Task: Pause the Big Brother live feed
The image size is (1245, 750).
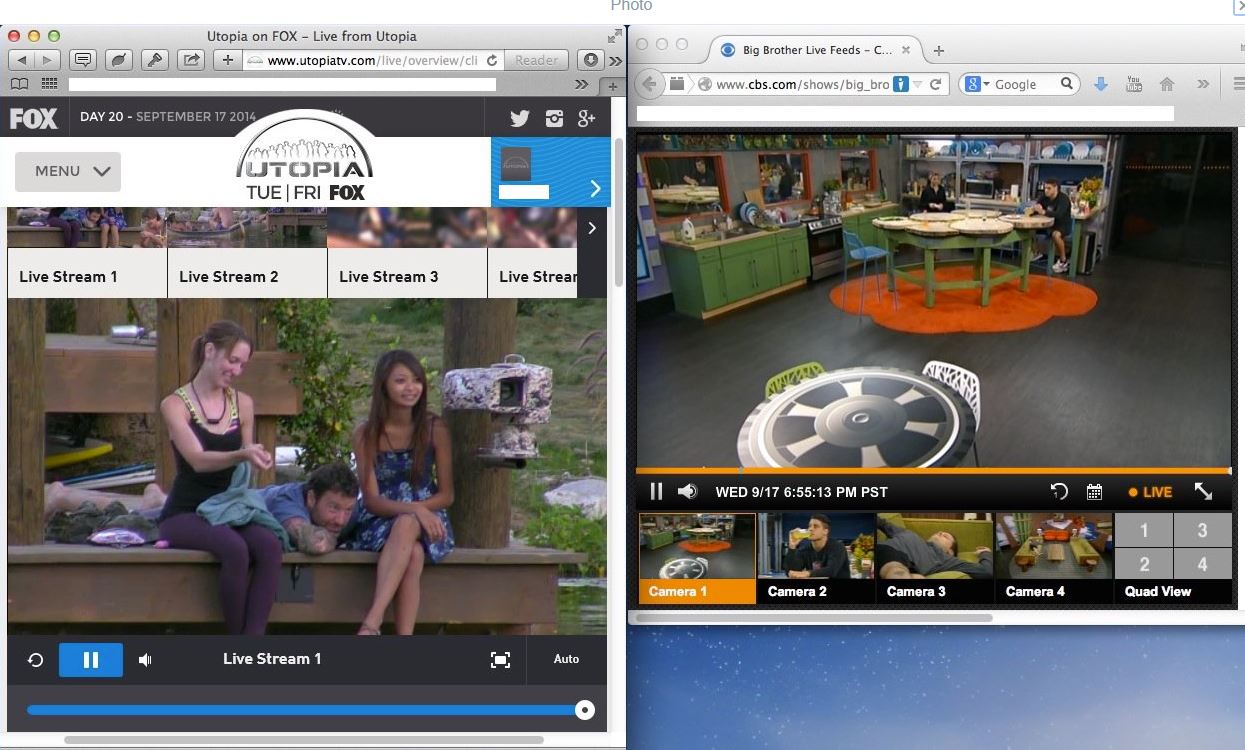Action: coord(657,491)
